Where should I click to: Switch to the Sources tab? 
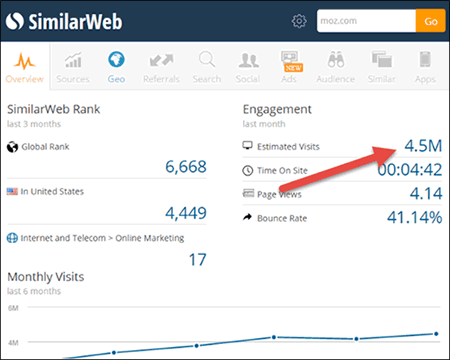click(73, 67)
